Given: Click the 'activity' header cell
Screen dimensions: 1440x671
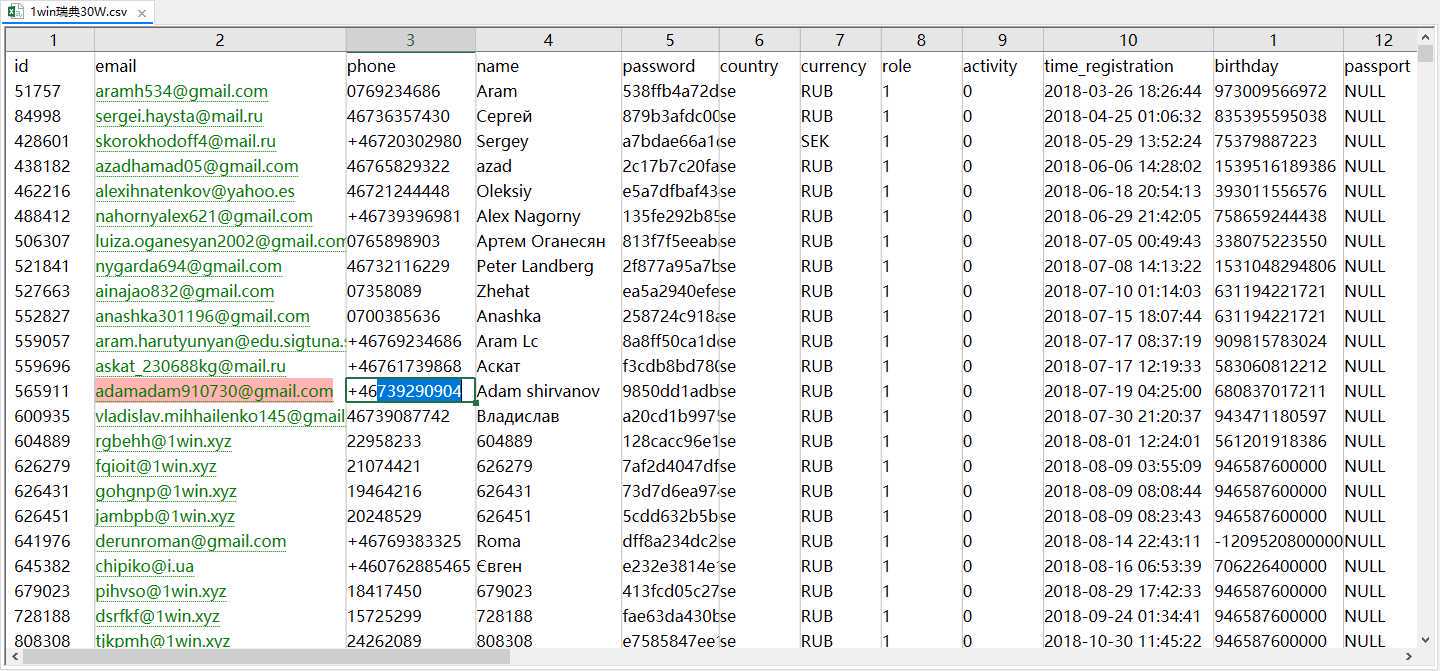Looking at the screenshot, I should (1002, 66).
